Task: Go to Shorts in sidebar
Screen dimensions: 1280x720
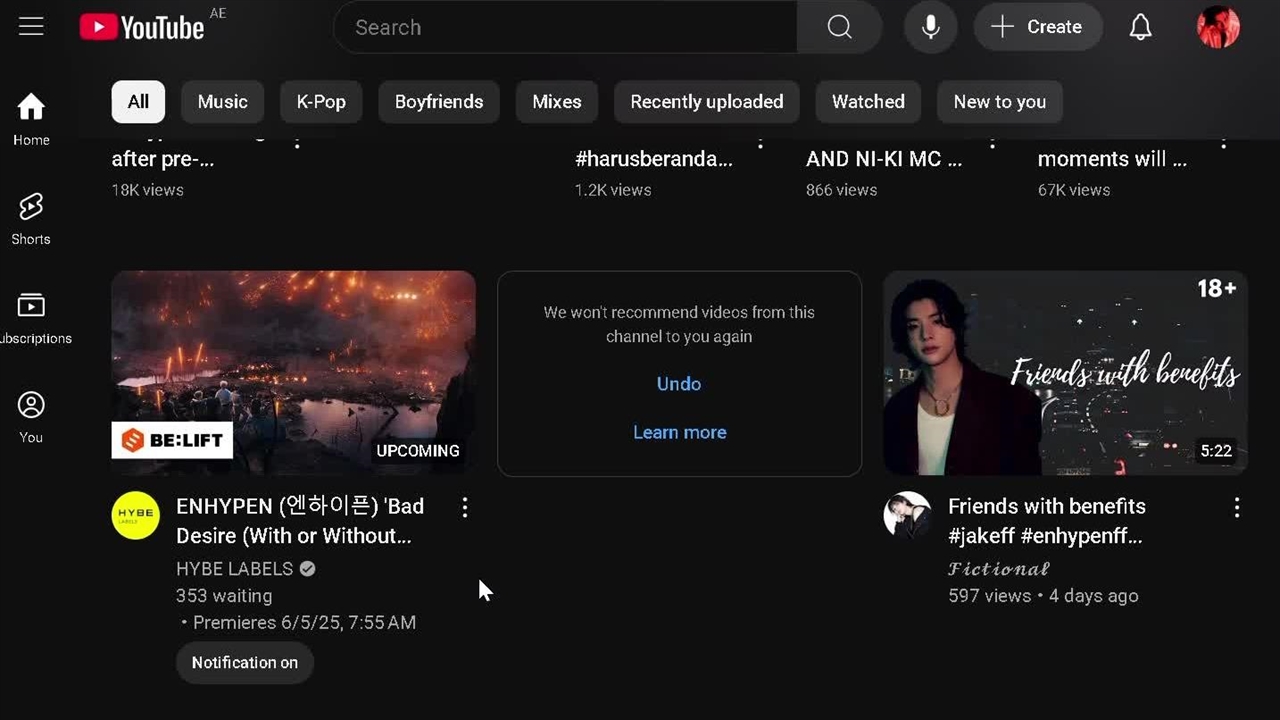Action: [31, 218]
